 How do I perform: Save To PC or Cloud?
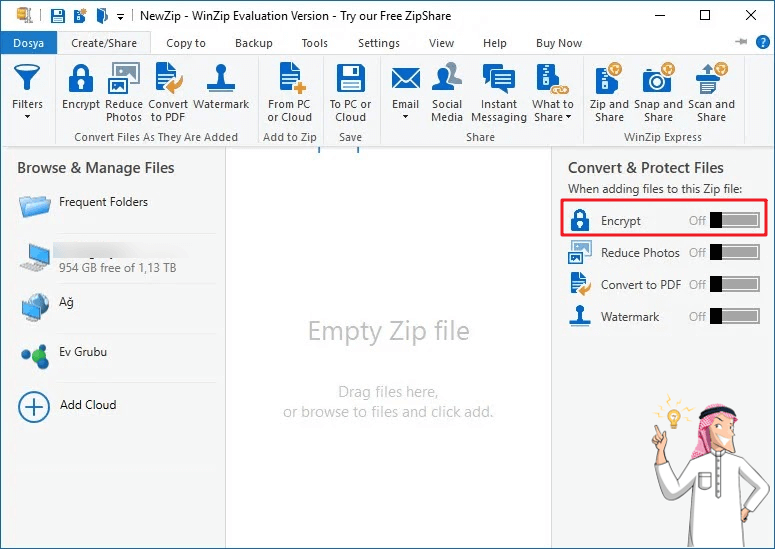point(350,92)
